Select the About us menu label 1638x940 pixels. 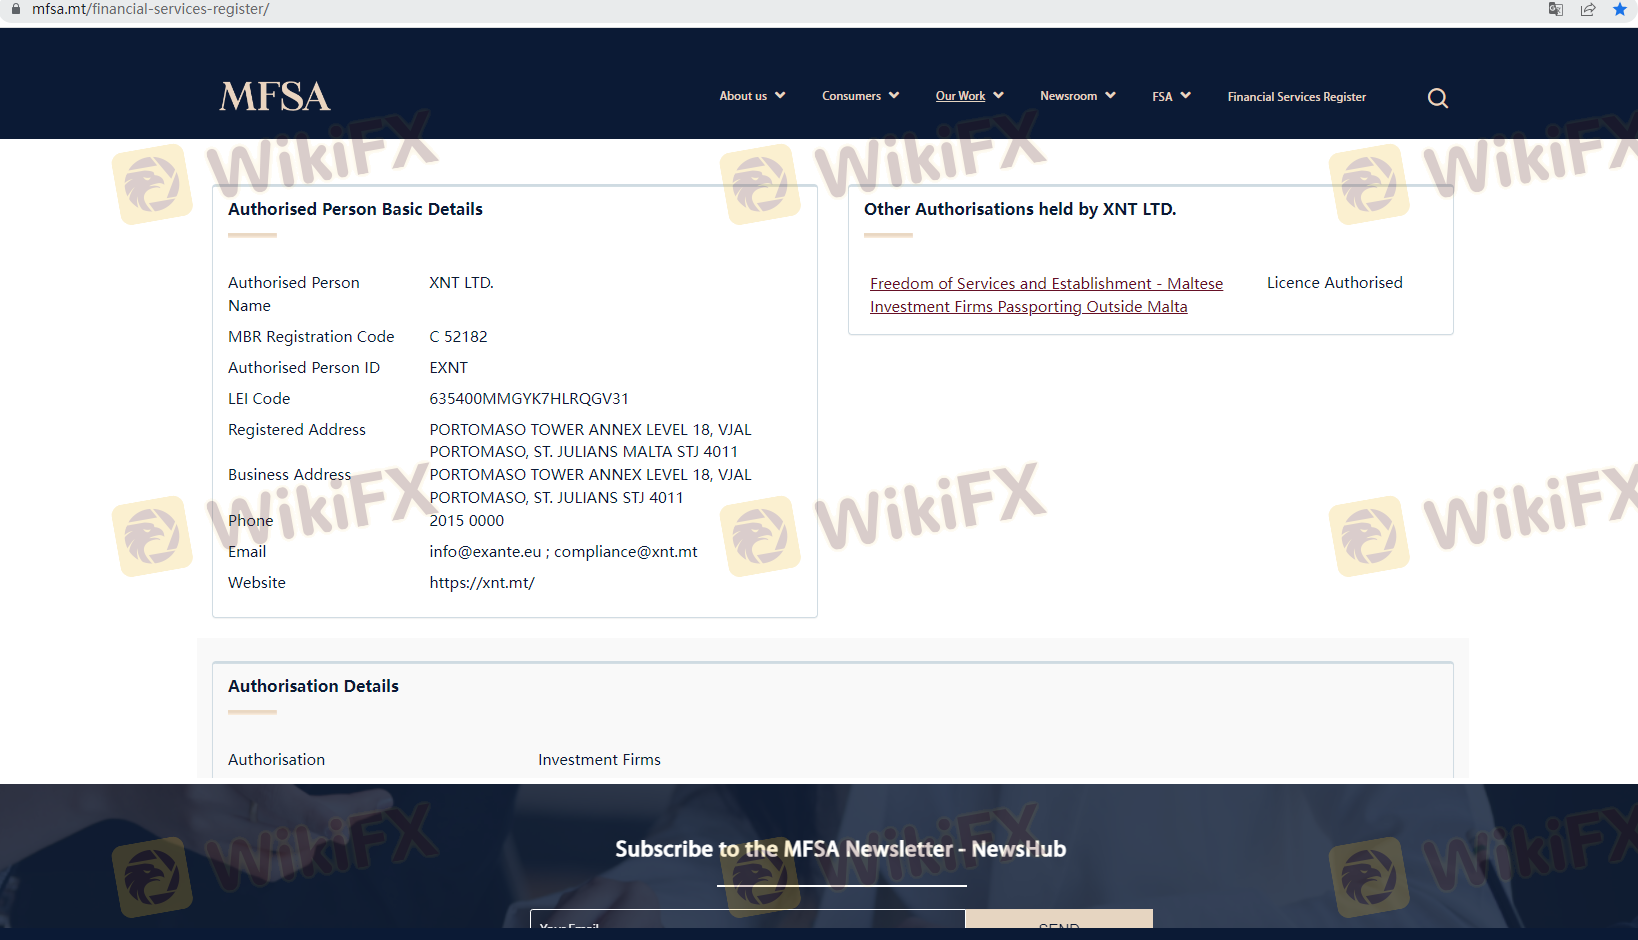click(743, 96)
